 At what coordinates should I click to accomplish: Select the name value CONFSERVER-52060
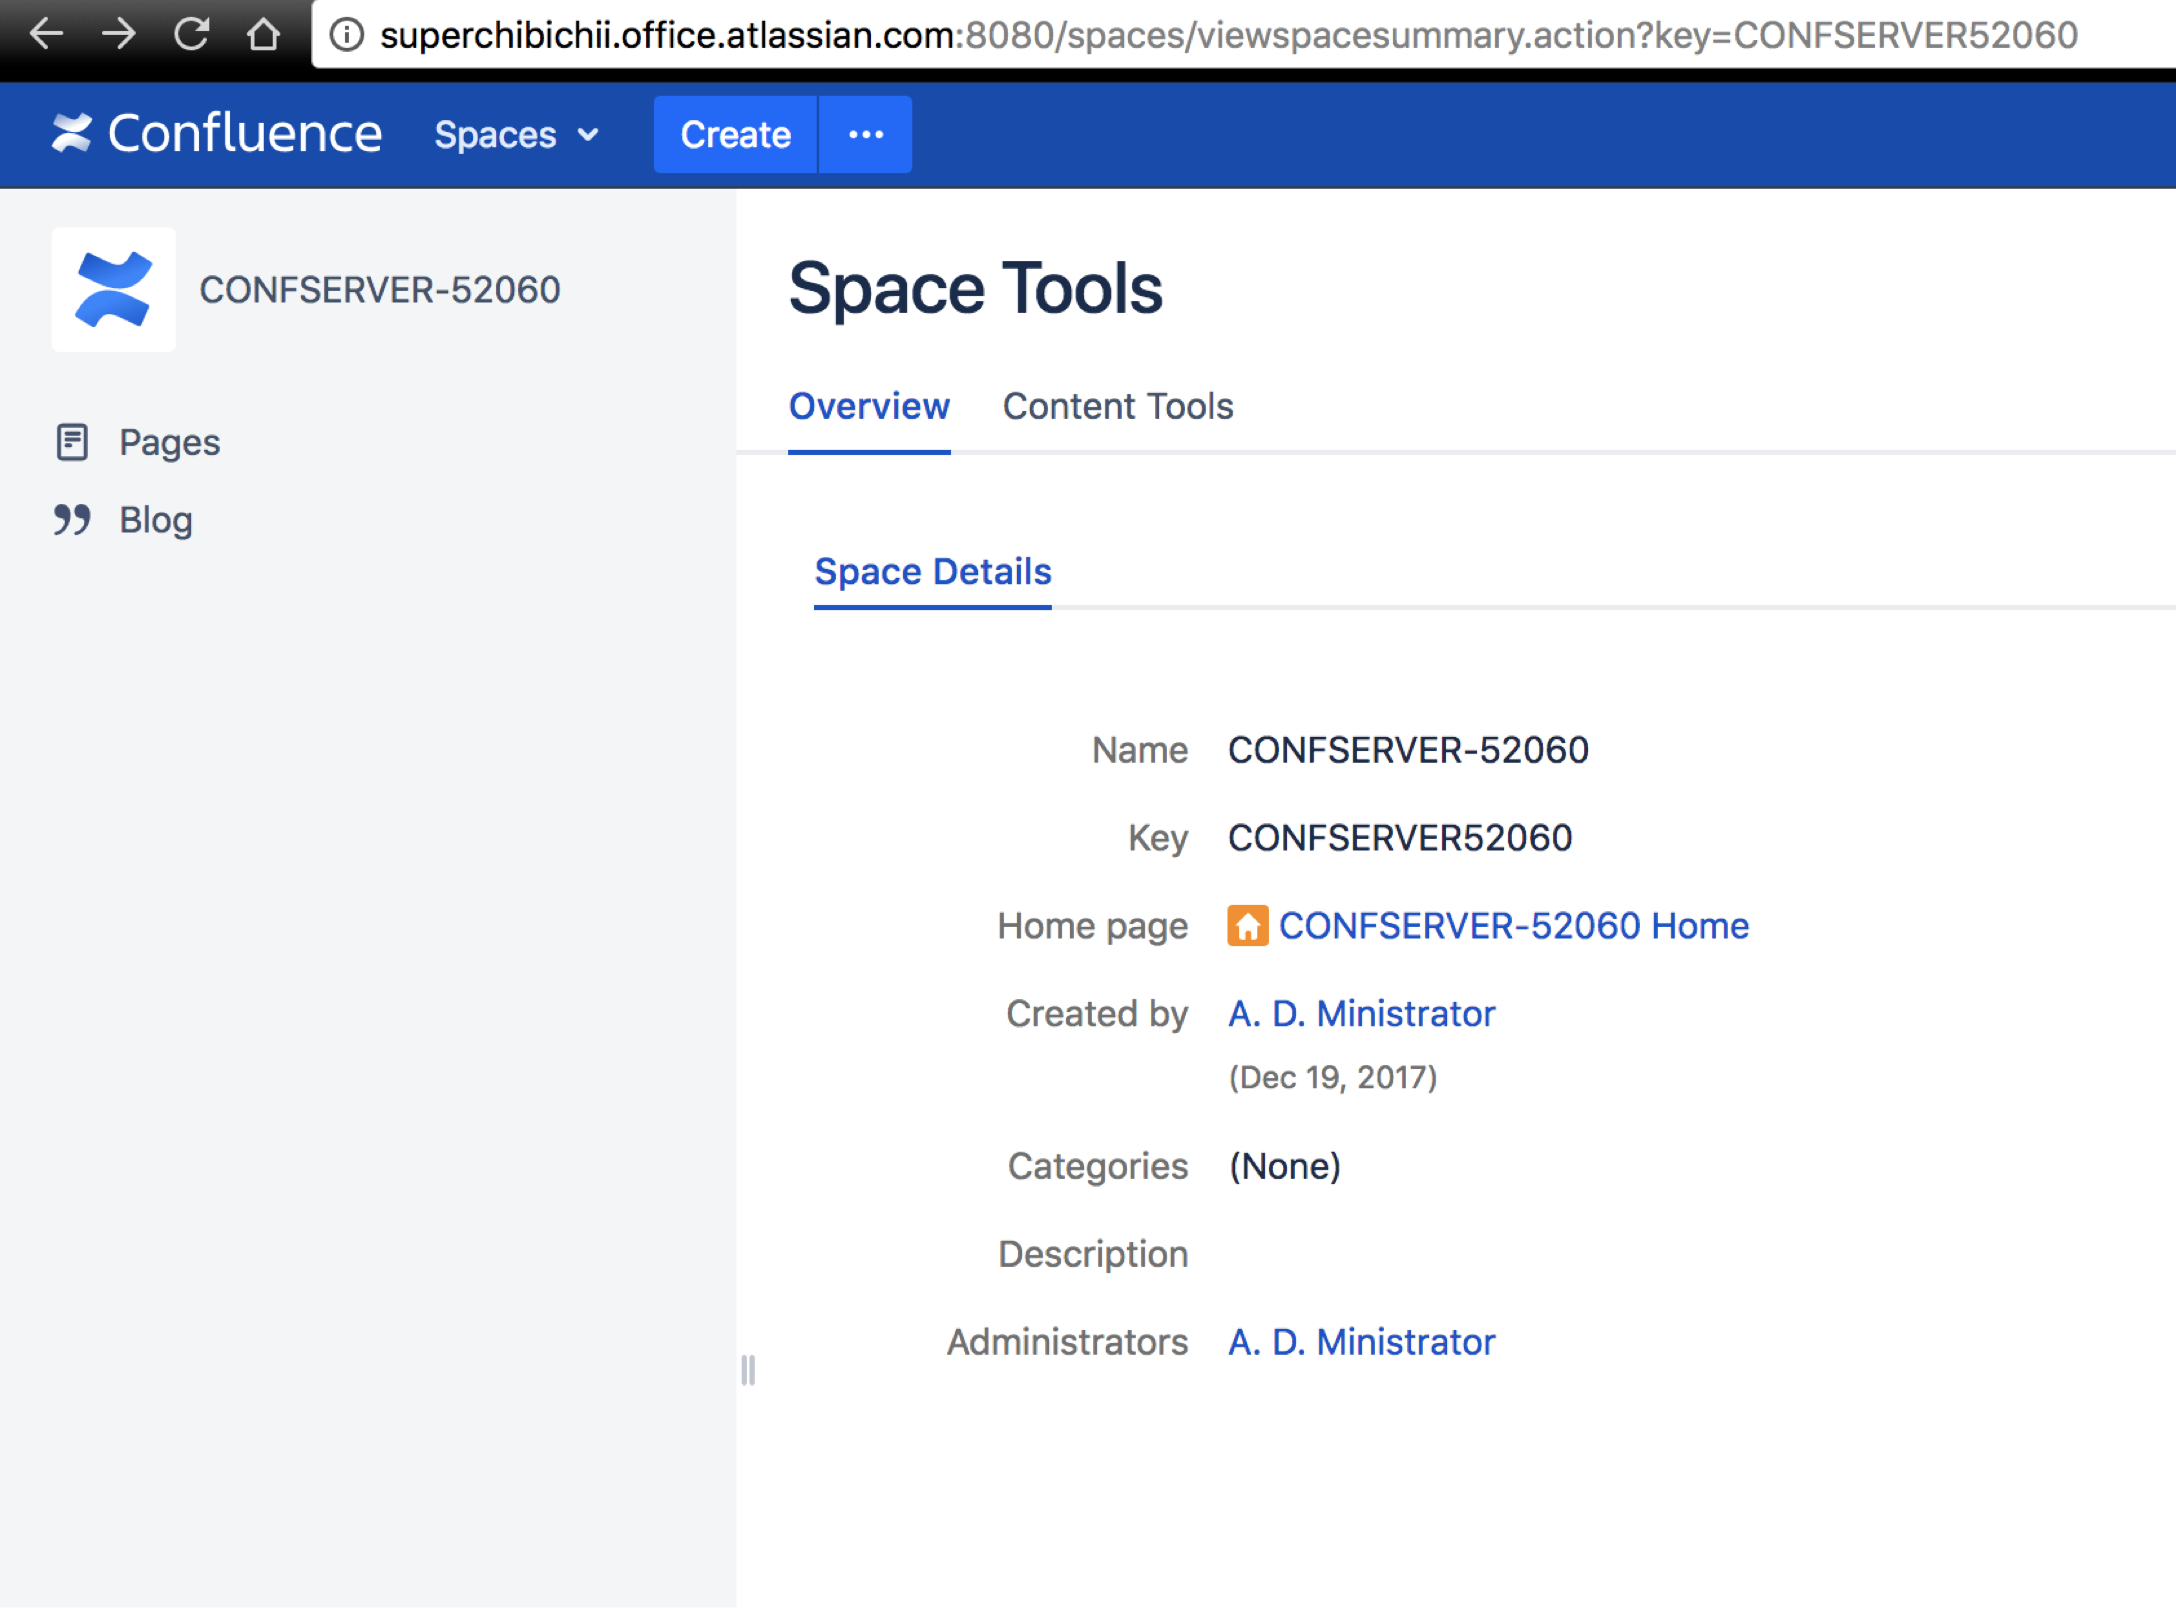click(x=1408, y=750)
